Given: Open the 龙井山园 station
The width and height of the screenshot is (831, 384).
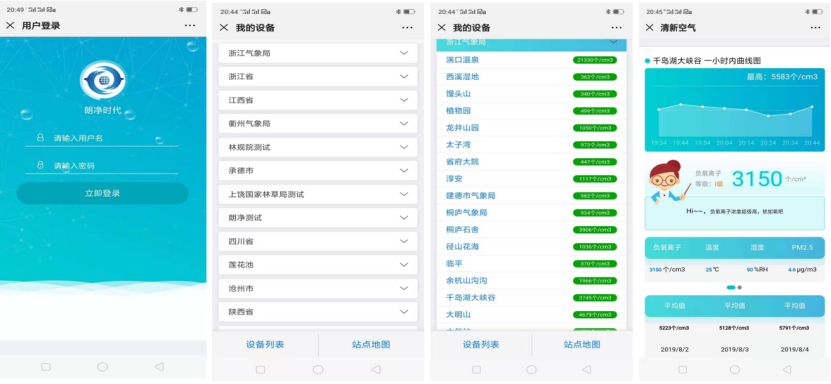Looking at the screenshot, I should pos(531,128).
